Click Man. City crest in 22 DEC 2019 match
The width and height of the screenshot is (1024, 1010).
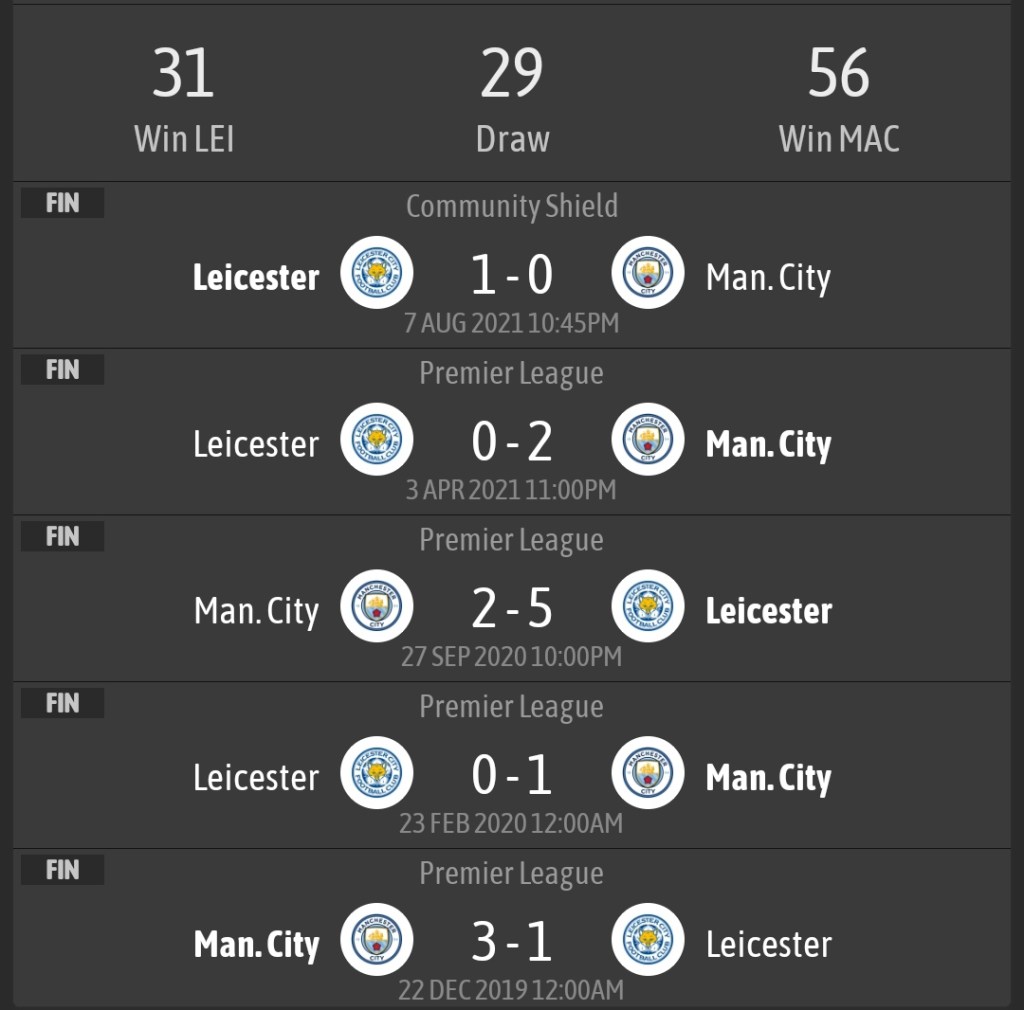[x=376, y=940]
